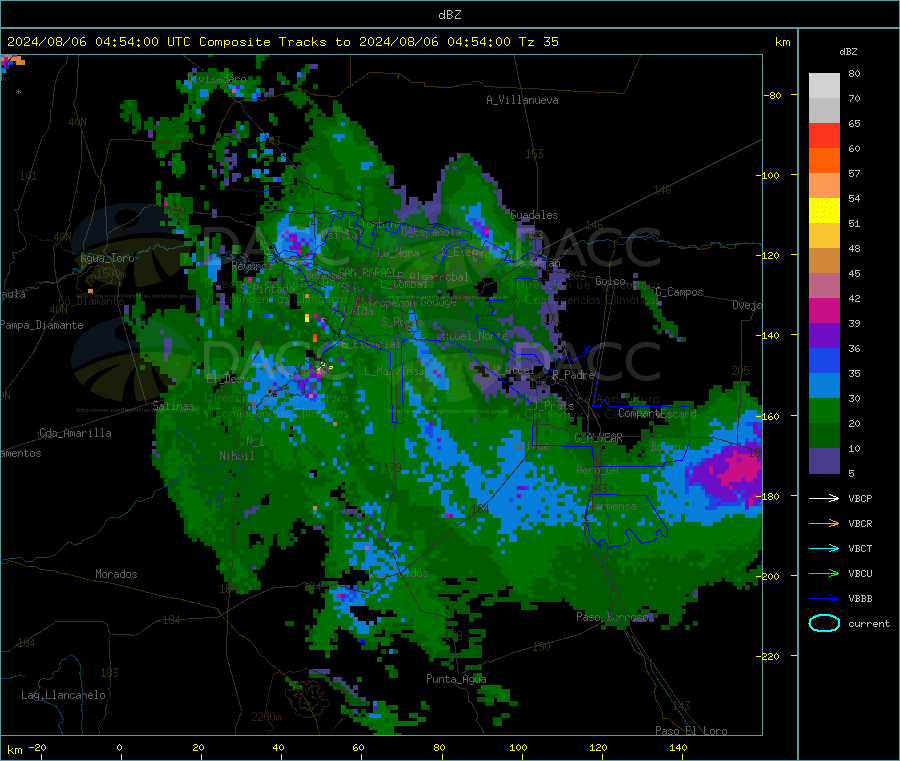Pick the green swatch between 30 and 20
This screenshot has width=900, height=761.
point(824,410)
